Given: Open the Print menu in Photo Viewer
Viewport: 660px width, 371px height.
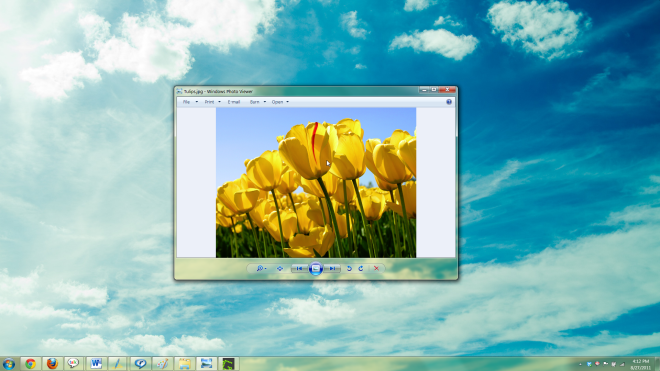Looking at the screenshot, I should [213, 102].
